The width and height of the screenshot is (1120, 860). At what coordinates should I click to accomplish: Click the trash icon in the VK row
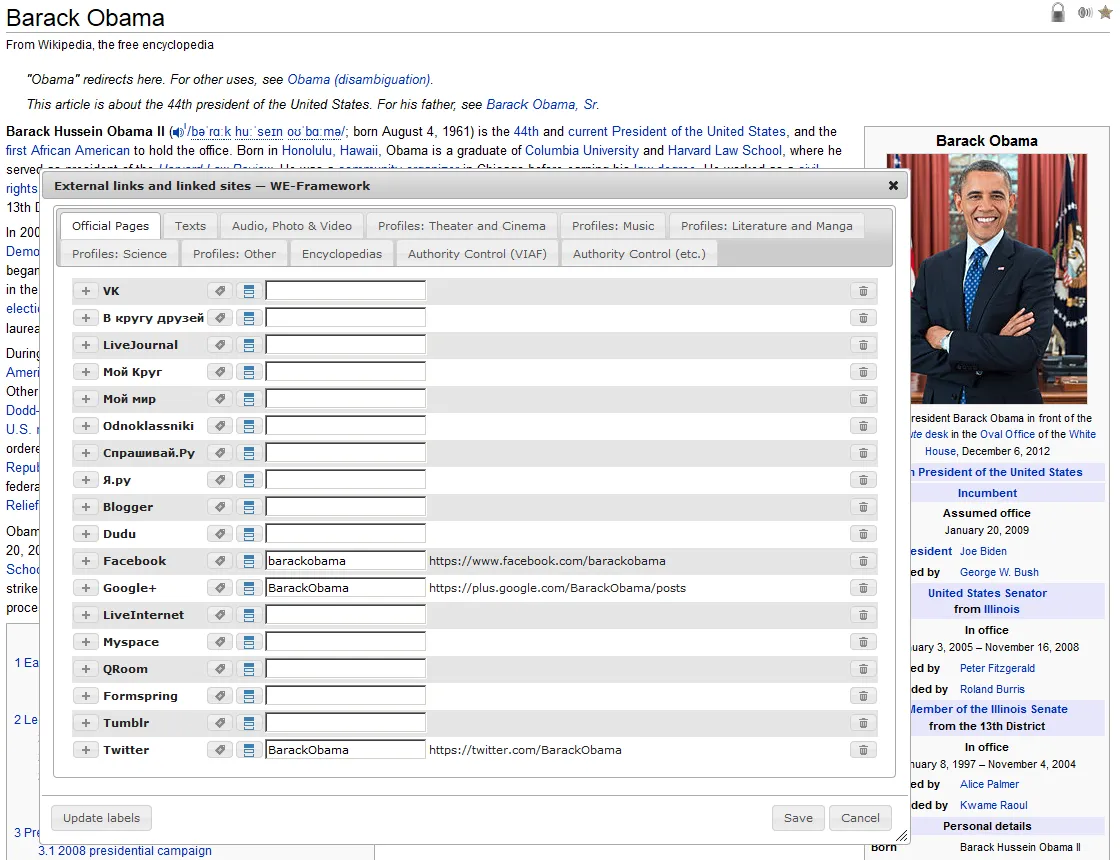(x=863, y=291)
